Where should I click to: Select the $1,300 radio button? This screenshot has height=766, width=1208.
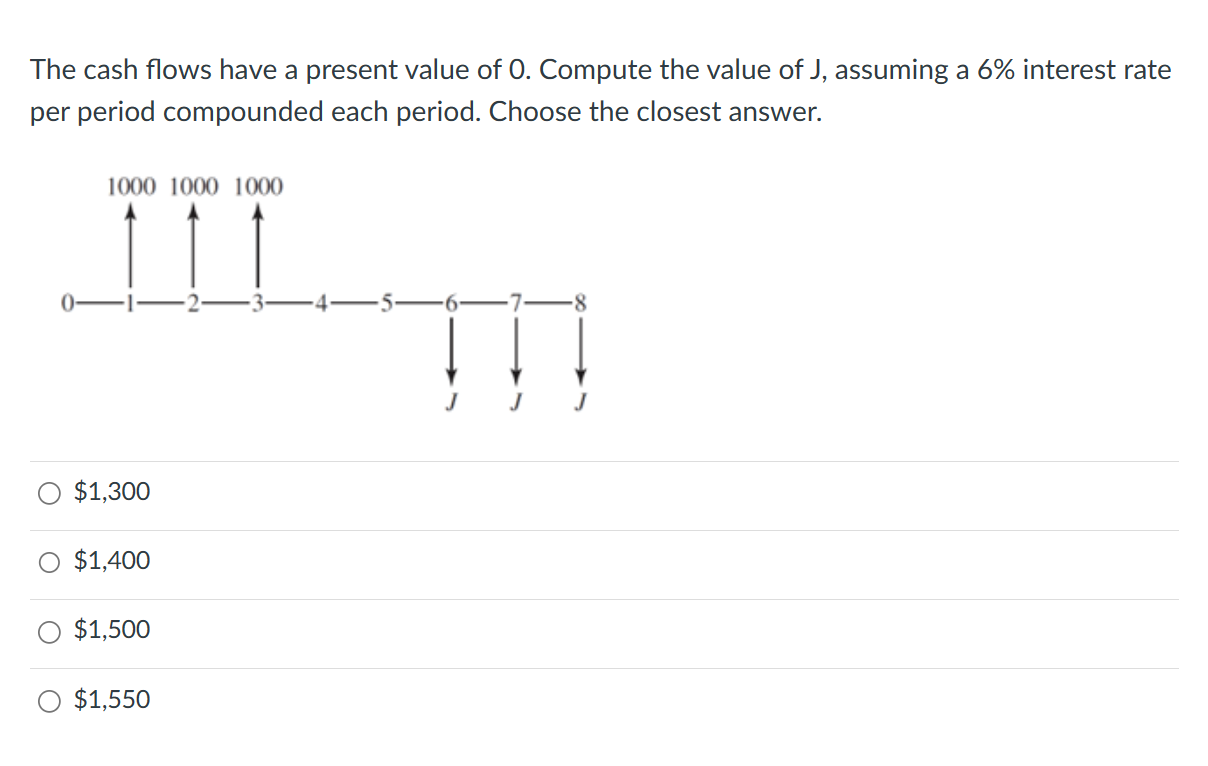coord(47,492)
